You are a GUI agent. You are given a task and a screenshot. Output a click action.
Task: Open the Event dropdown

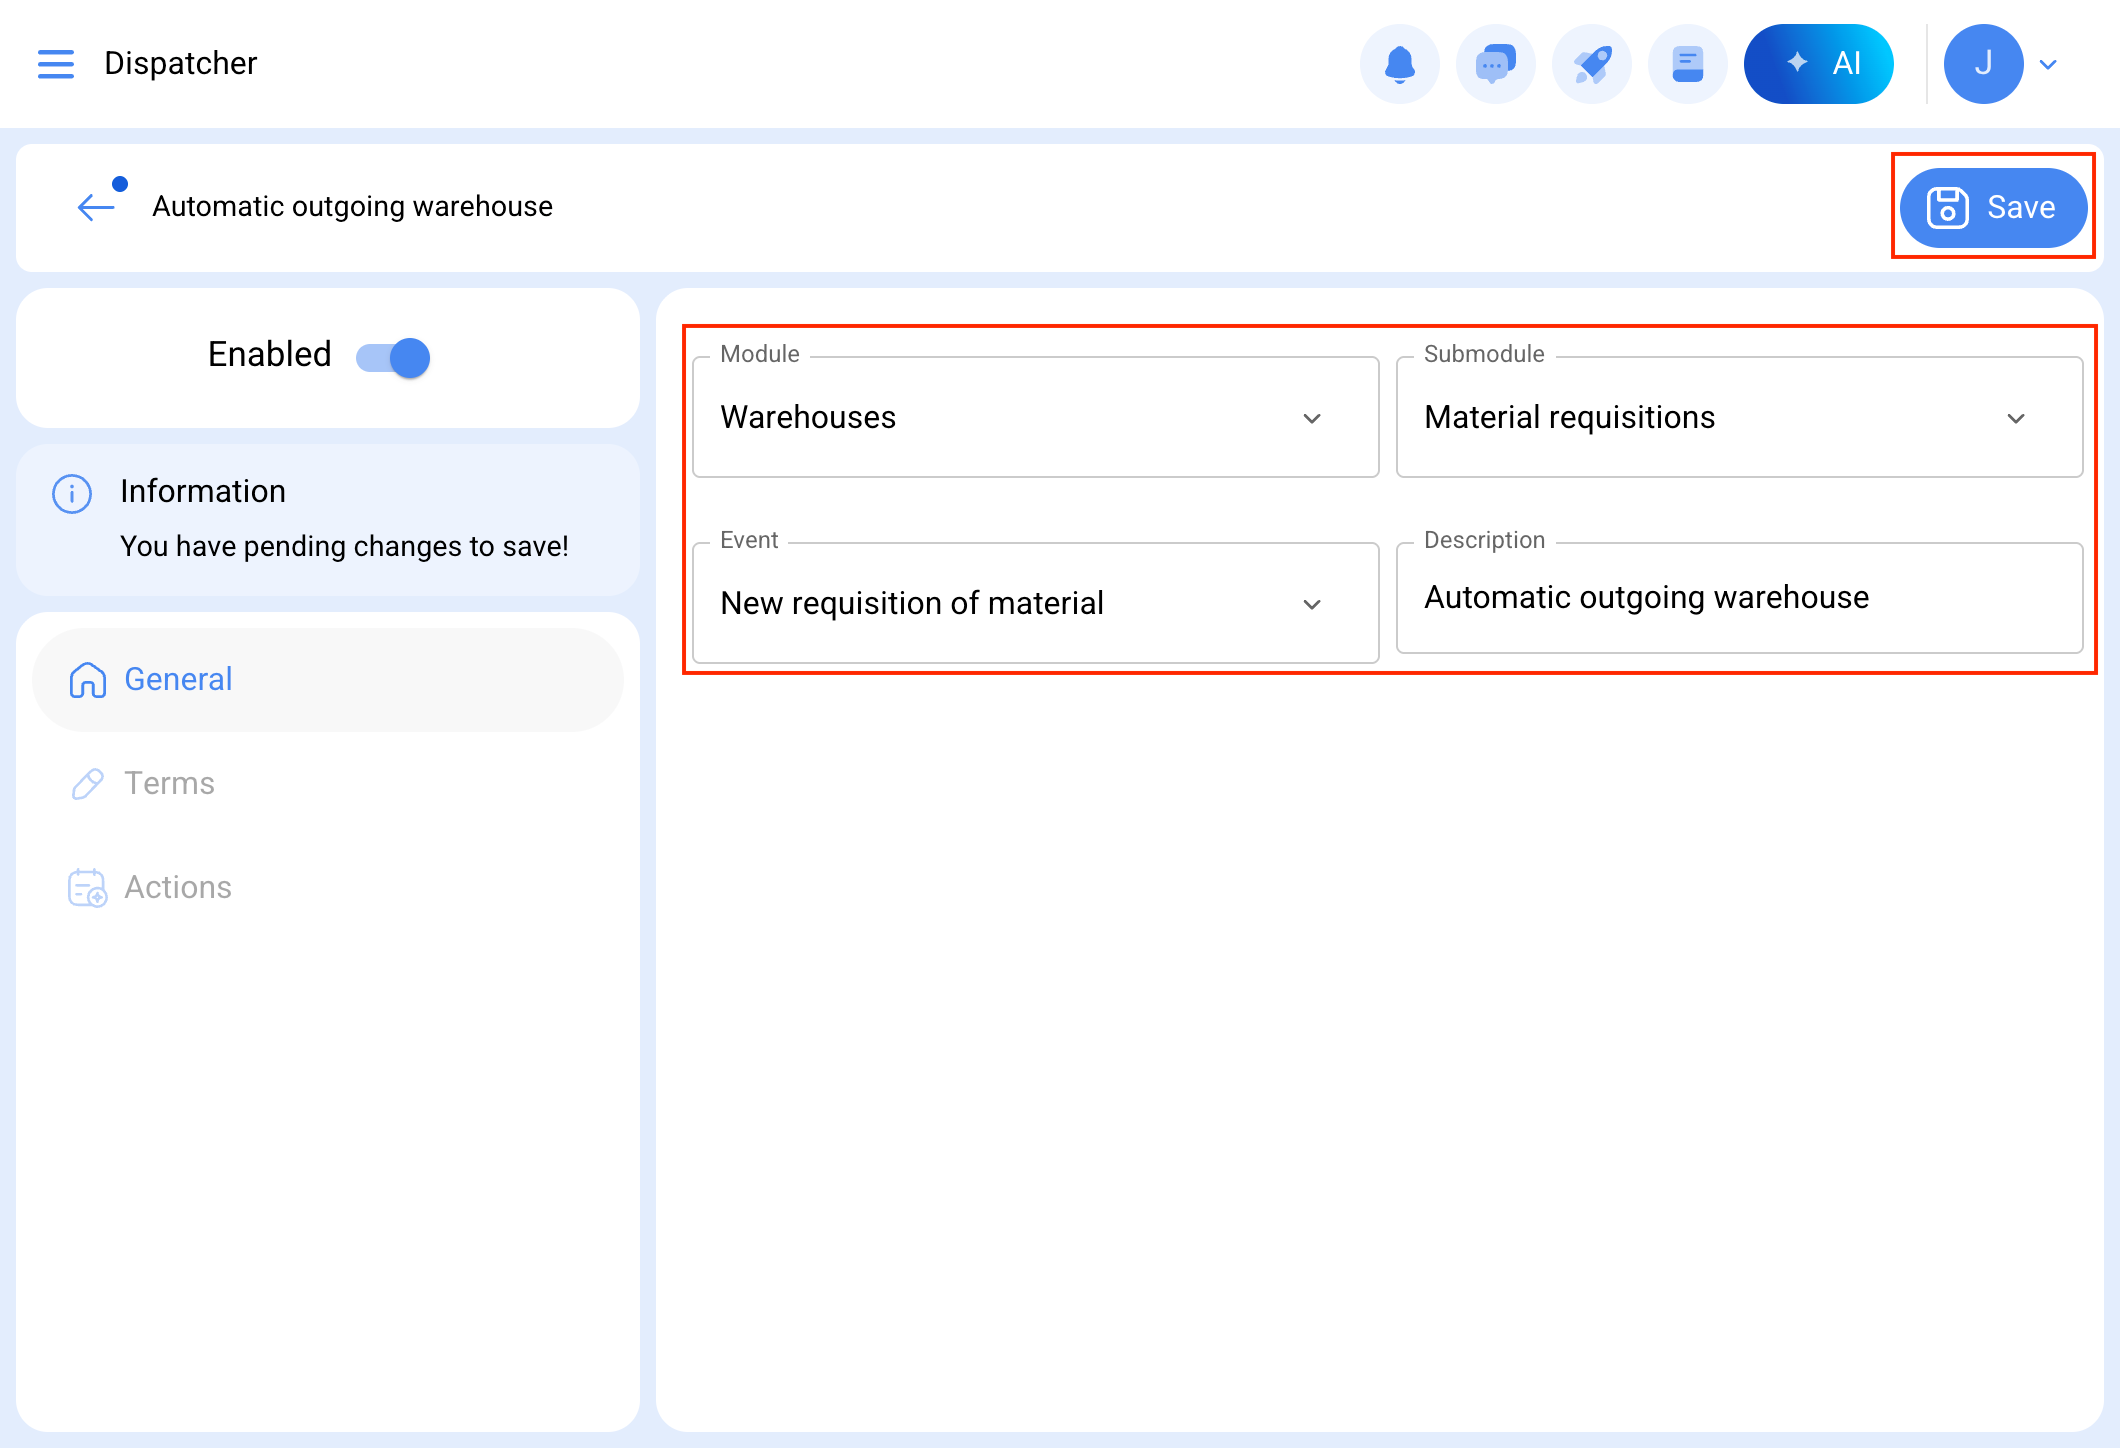pos(1036,603)
